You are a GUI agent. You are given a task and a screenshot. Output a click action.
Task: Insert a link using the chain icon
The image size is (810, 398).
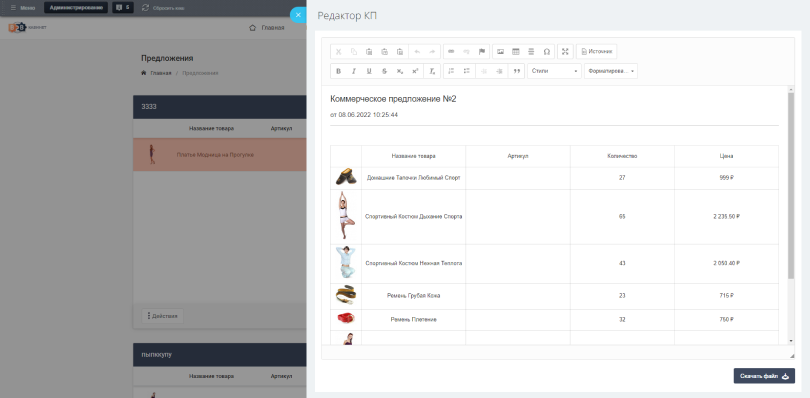tap(451, 52)
